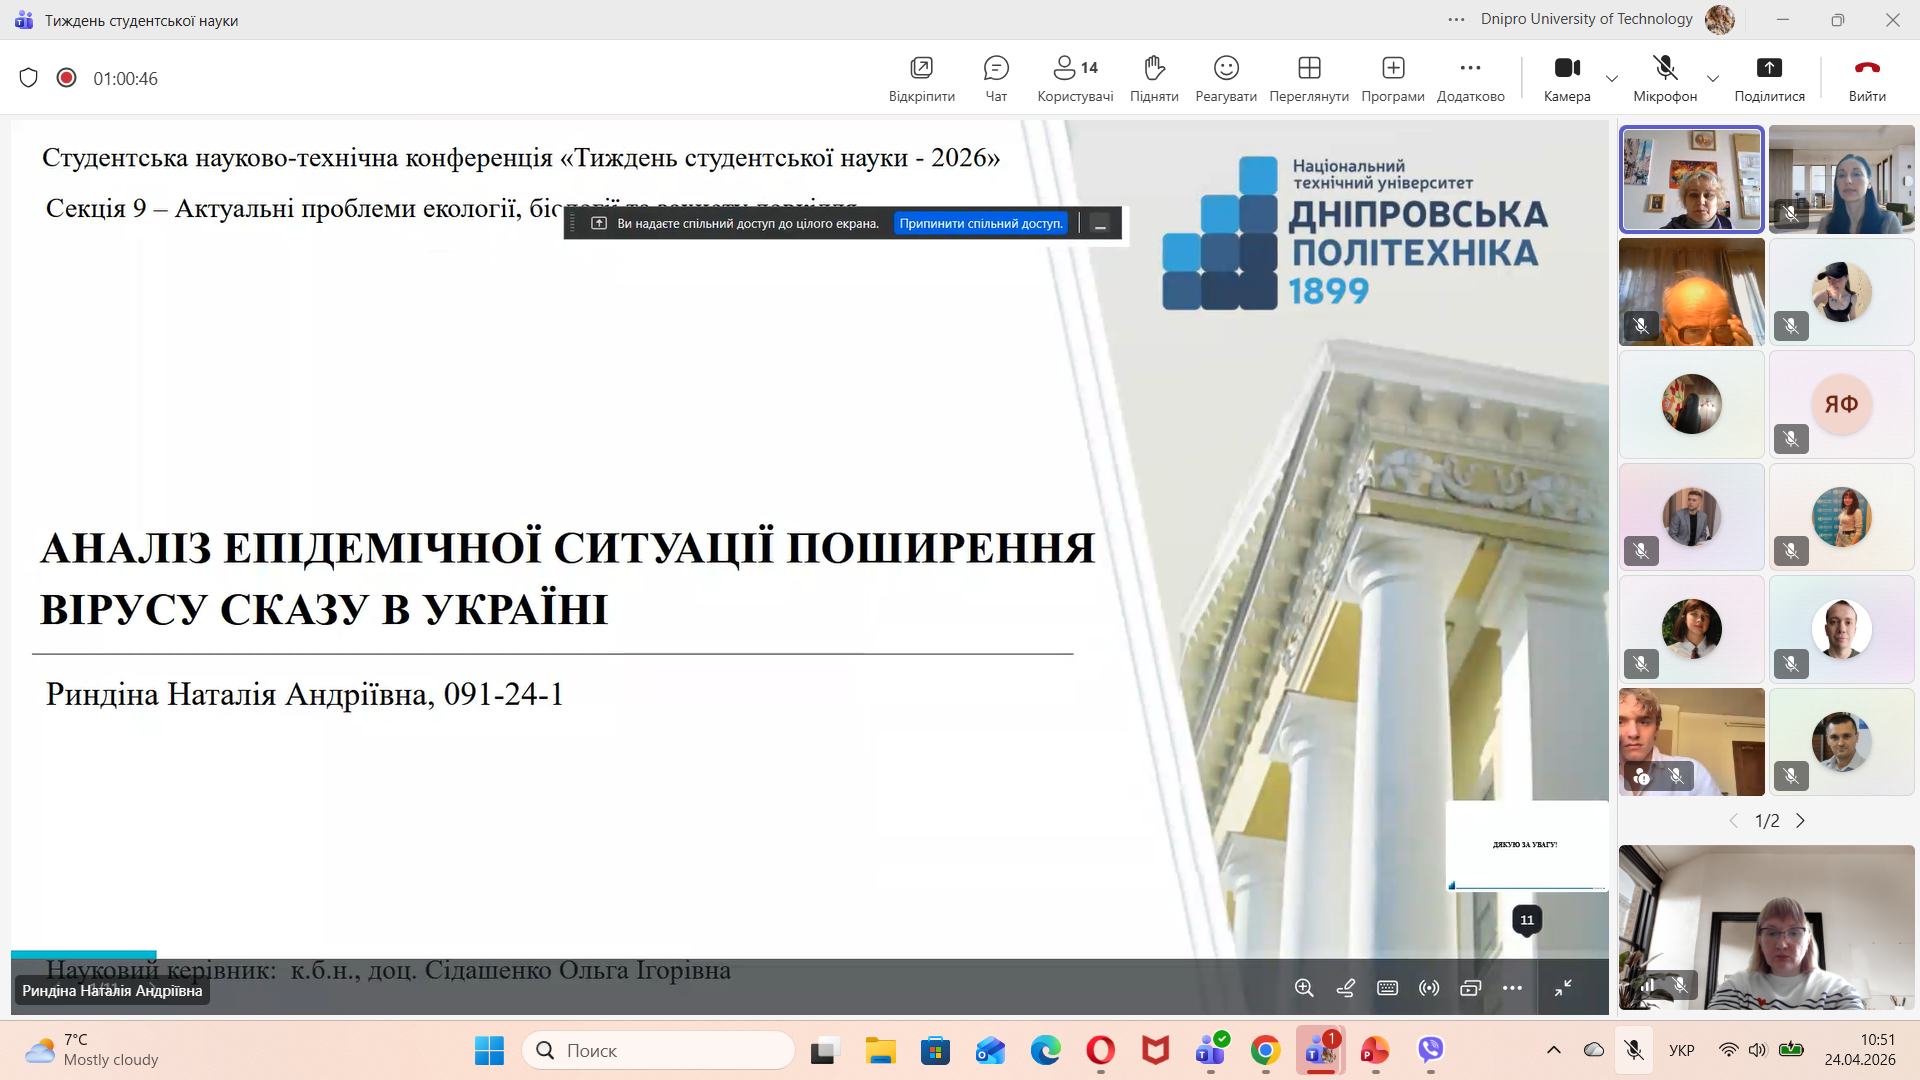The width and height of the screenshot is (1920, 1080).
Task: Click the pen annotation tool on slide toolbar
Action: (x=1346, y=988)
